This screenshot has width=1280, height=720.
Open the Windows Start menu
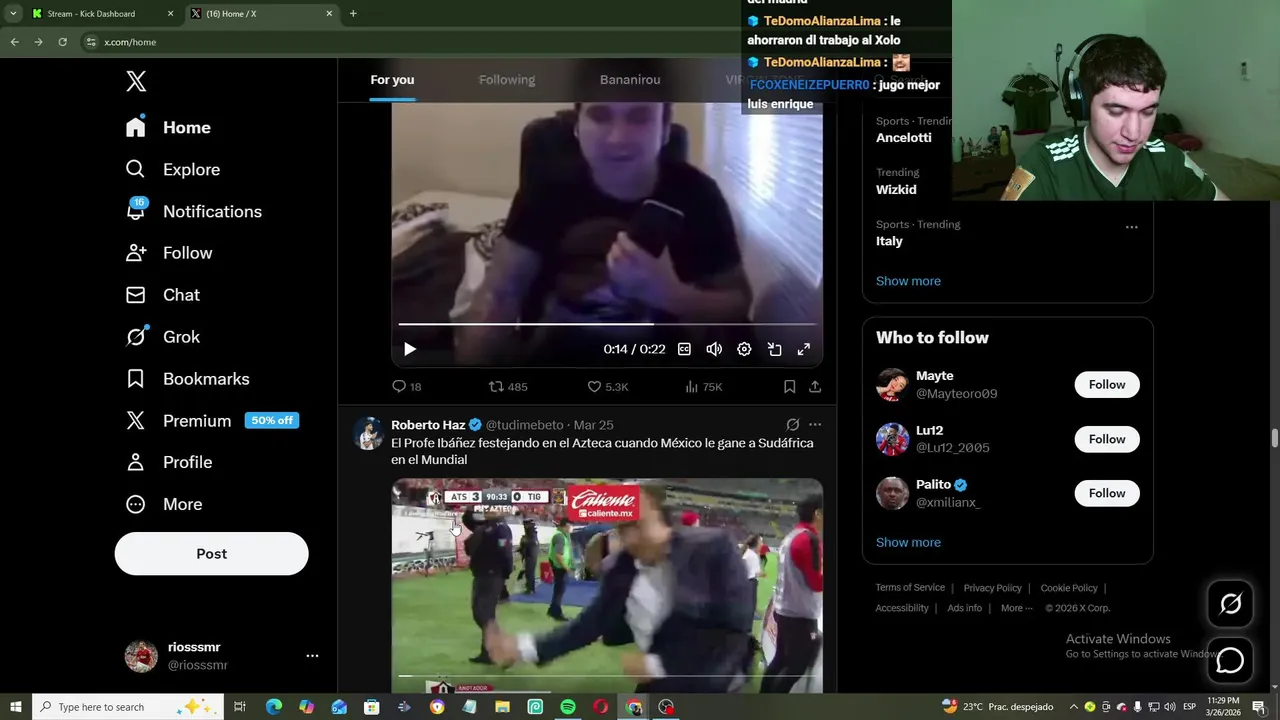coord(14,707)
